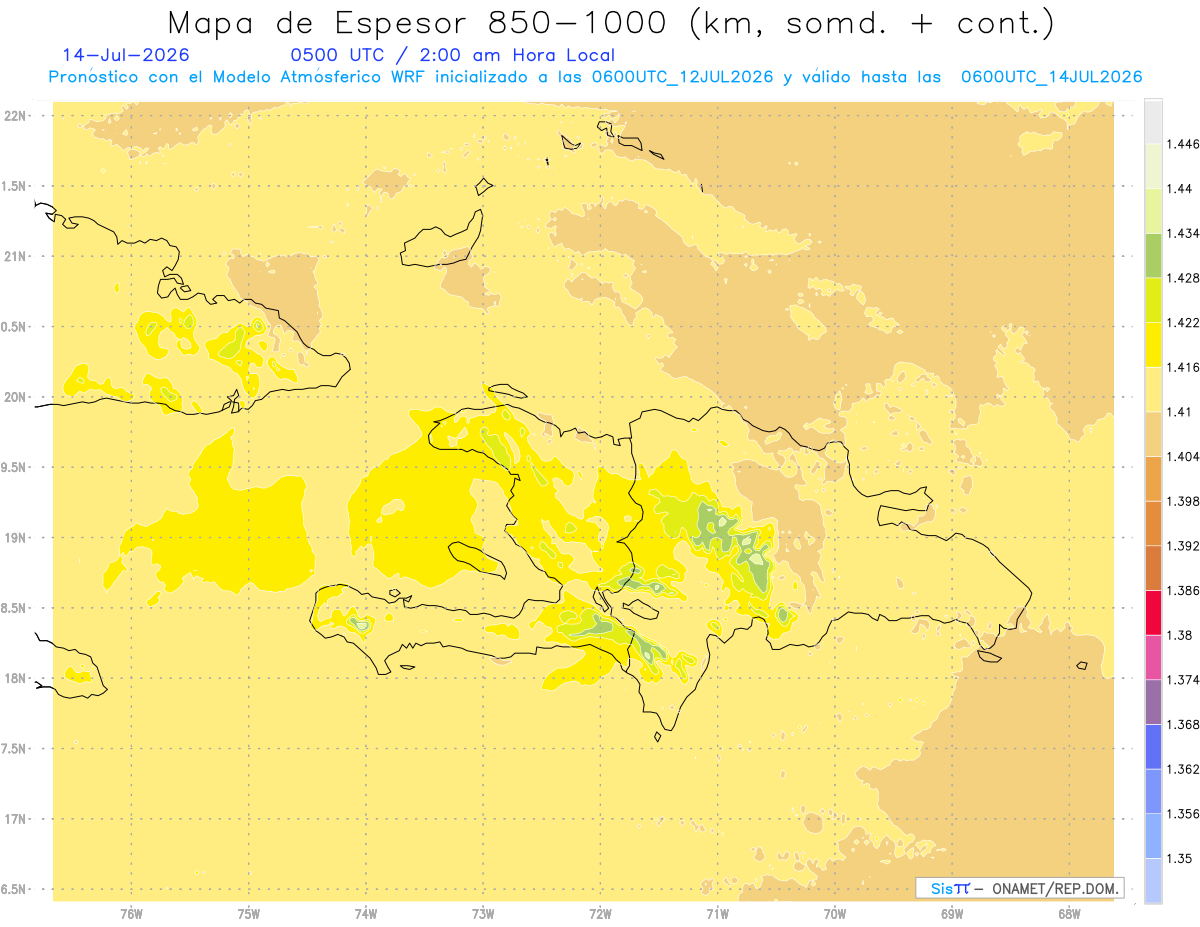The height and width of the screenshot is (927, 1200).
Task: Click the longitude label '71W'
Action: coord(717,914)
